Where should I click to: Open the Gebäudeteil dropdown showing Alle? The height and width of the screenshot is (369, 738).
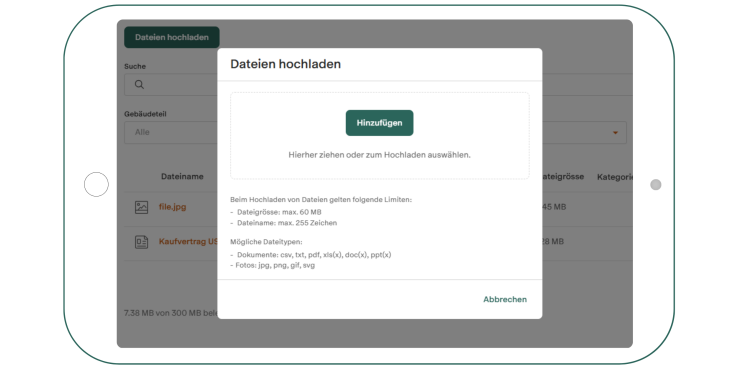point(171,132)
